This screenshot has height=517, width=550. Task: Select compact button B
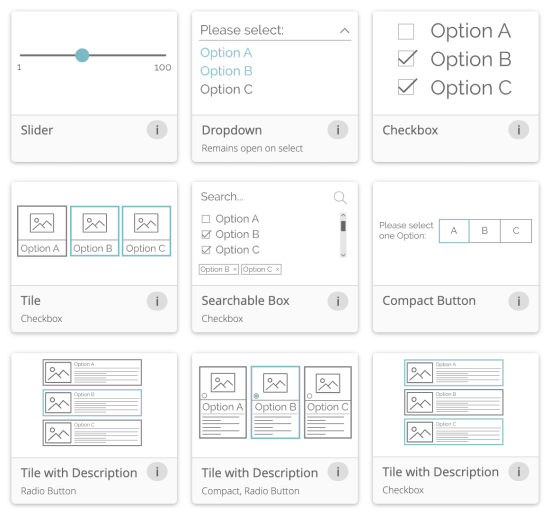[484, 231]
